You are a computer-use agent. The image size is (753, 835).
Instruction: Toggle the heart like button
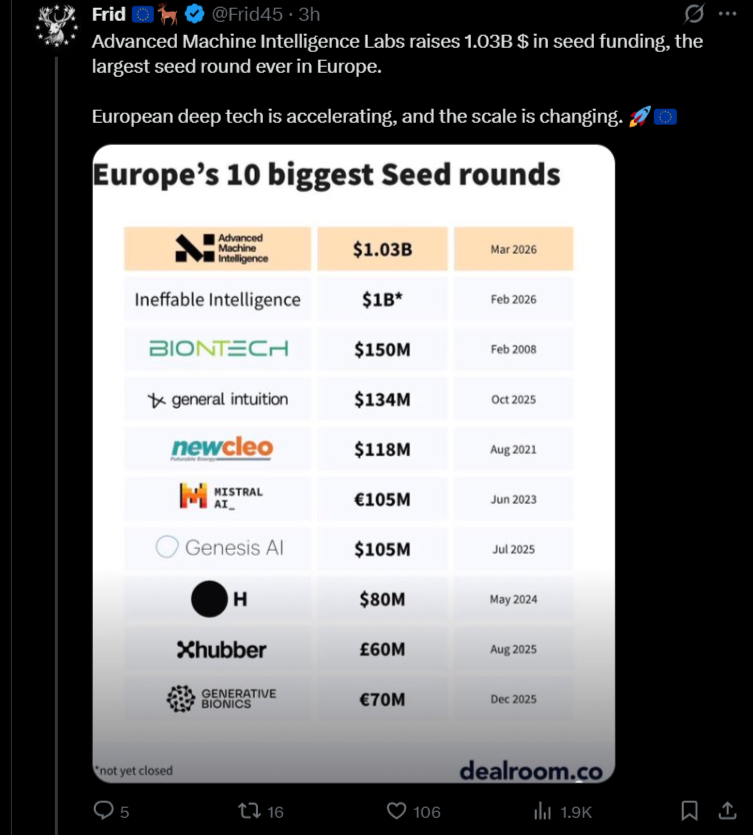(397, 811)
